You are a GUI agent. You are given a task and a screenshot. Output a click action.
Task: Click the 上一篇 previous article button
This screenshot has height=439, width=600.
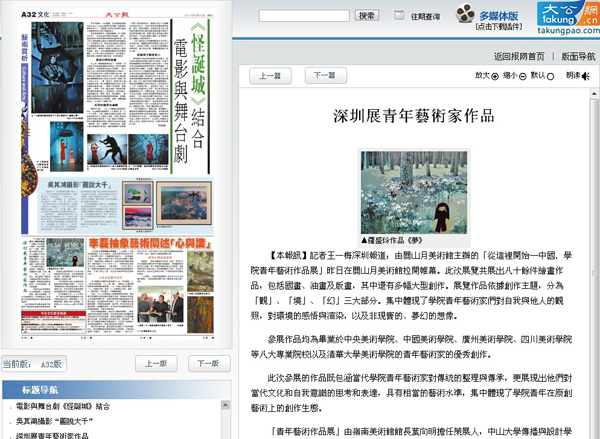coord(270,76)
